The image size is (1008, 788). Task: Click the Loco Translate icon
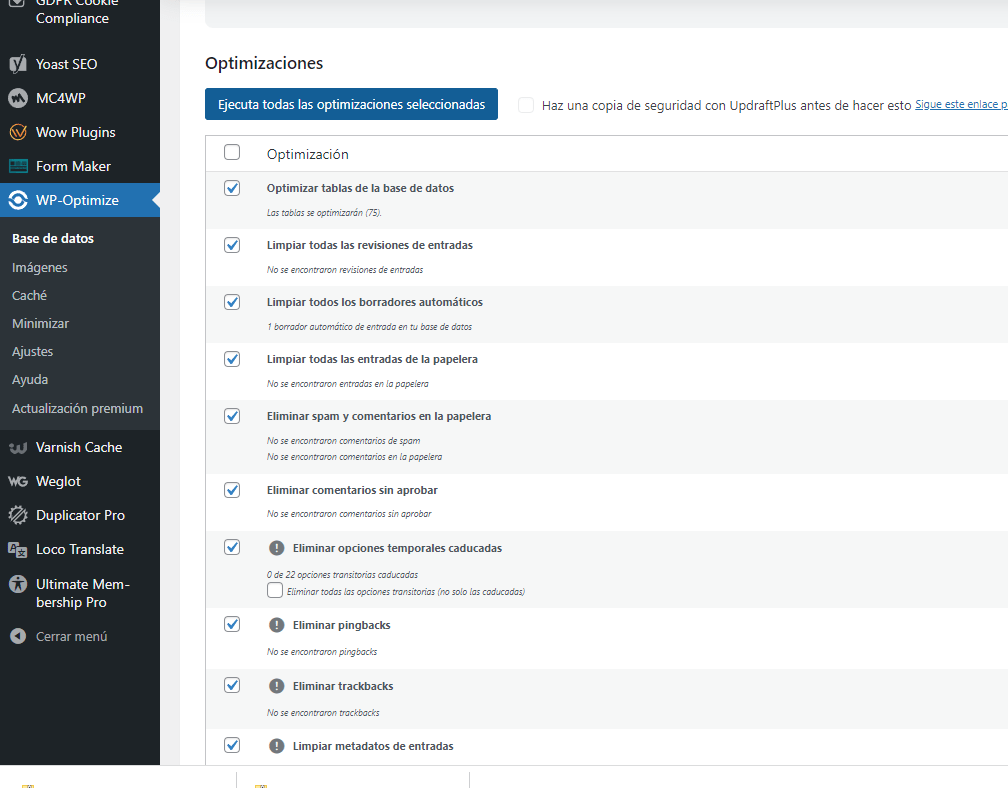18,550
